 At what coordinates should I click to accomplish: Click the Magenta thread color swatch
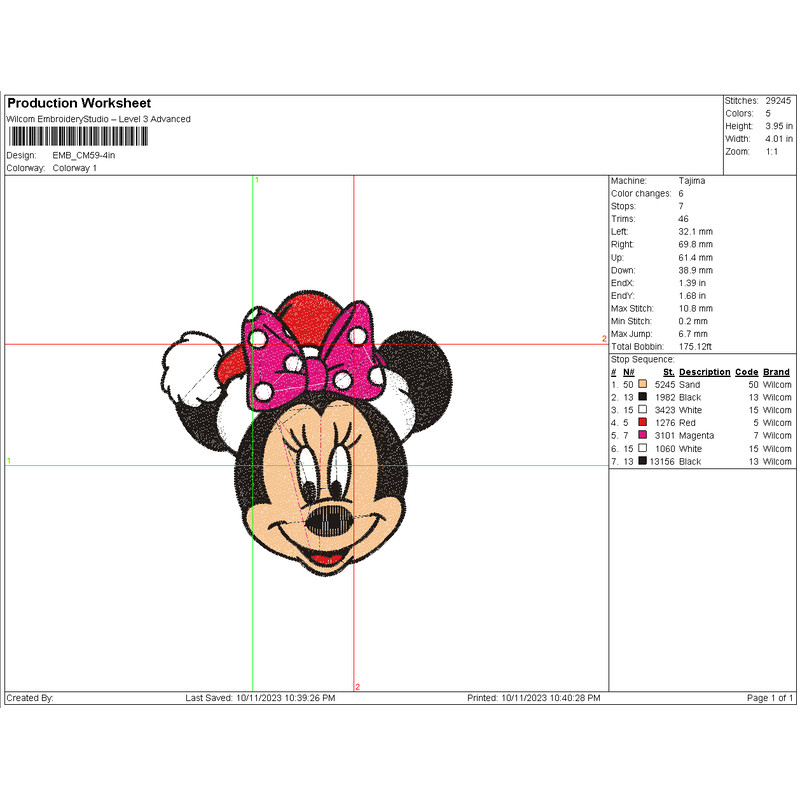tap(642, 436)
